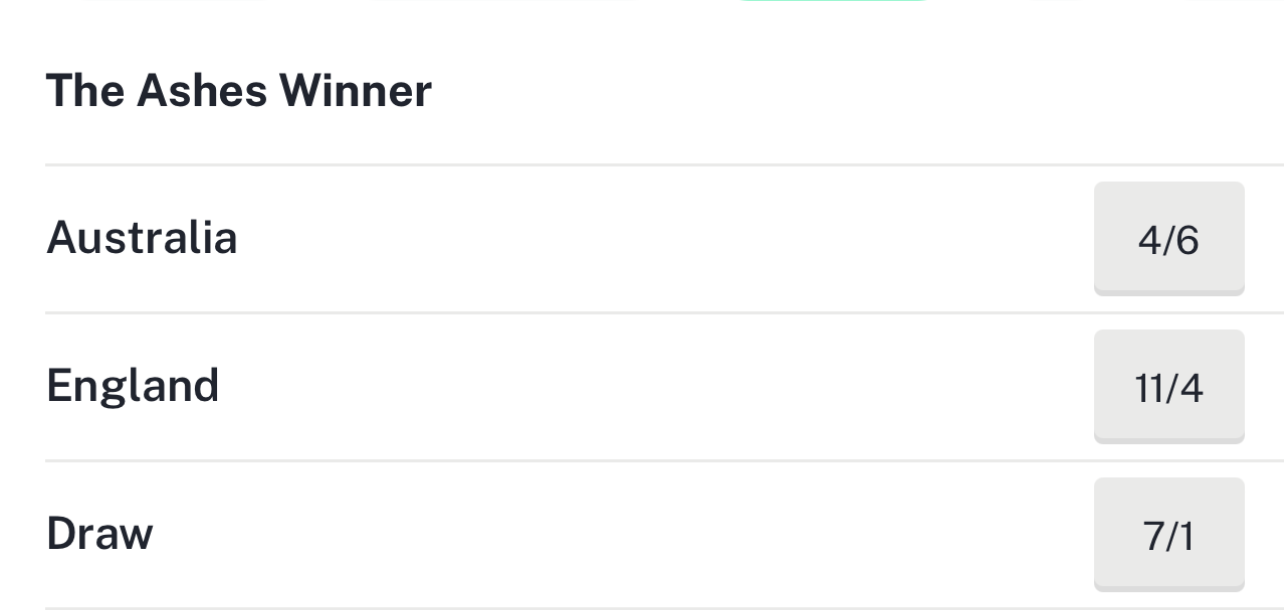Screen dimensions: 1284x610
Task: Pick the longest-priced 7/1 selection
Action: pos(1168,535)
